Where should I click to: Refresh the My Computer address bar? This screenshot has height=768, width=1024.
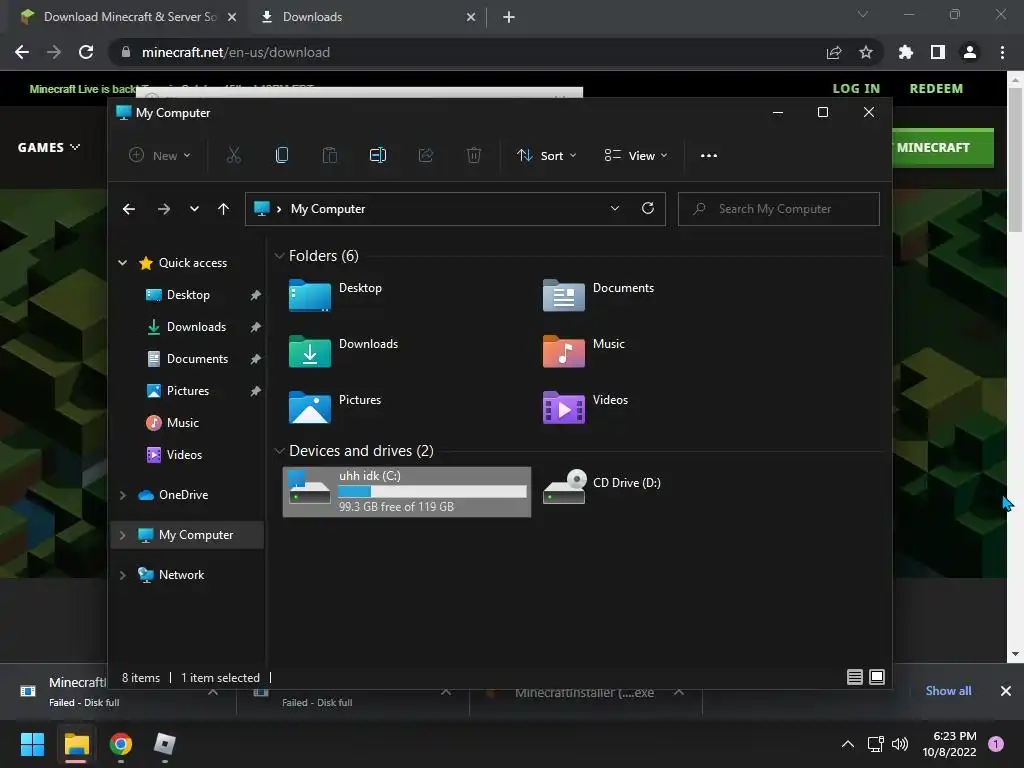[x=648, y=208]
